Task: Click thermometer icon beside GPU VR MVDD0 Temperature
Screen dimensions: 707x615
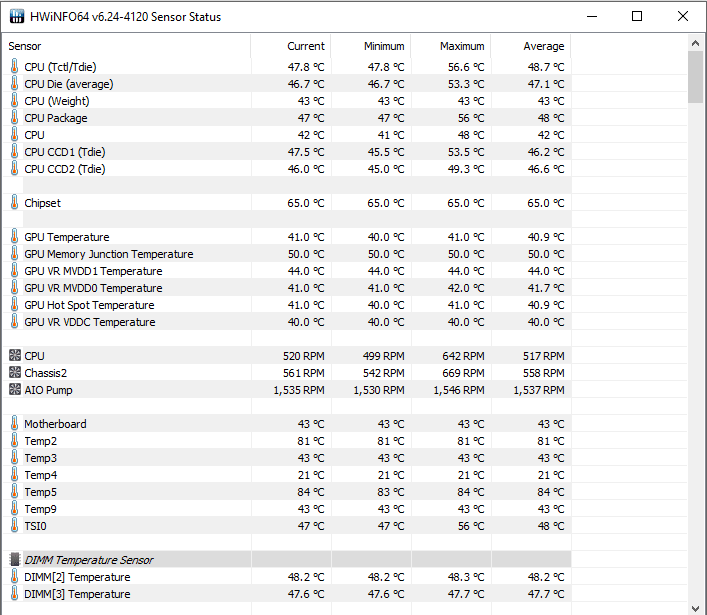Action: click(14, 288)
